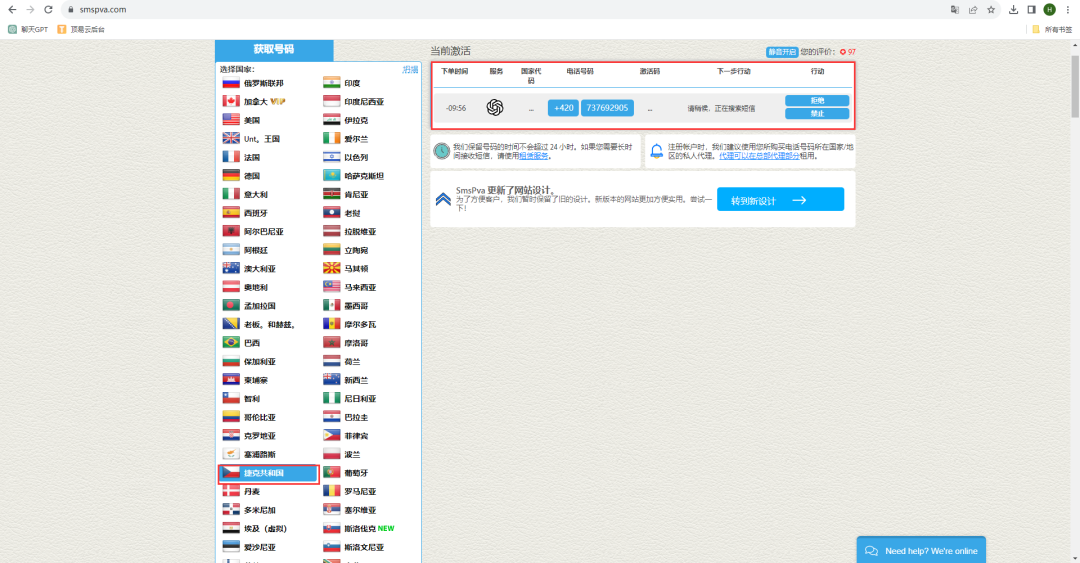
Task: Copy the +420 country code button
Action: tap(563, 108)
